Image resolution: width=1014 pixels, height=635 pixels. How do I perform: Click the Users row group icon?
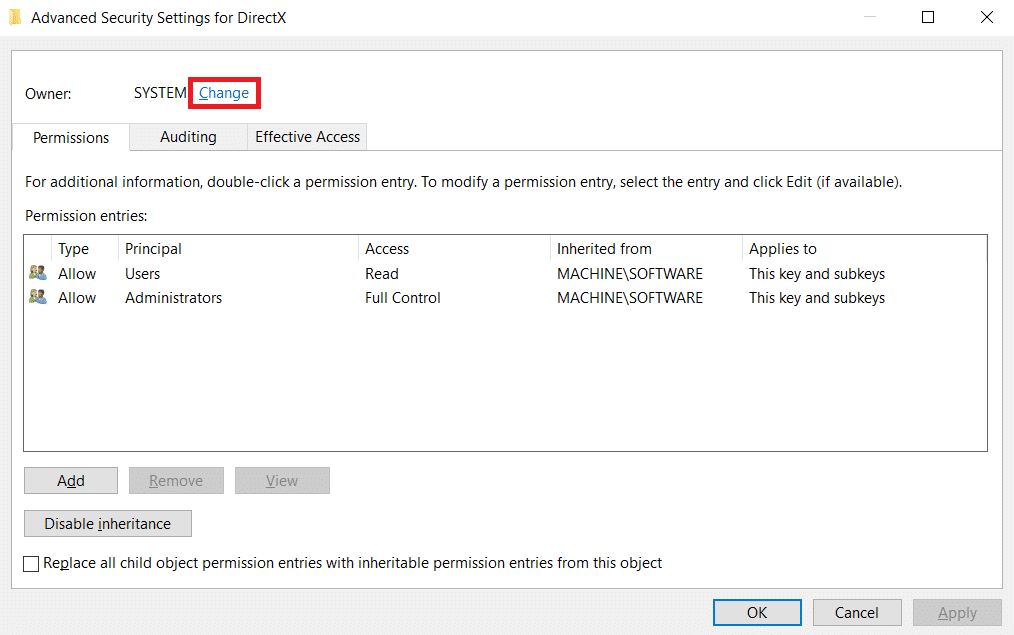38,273
